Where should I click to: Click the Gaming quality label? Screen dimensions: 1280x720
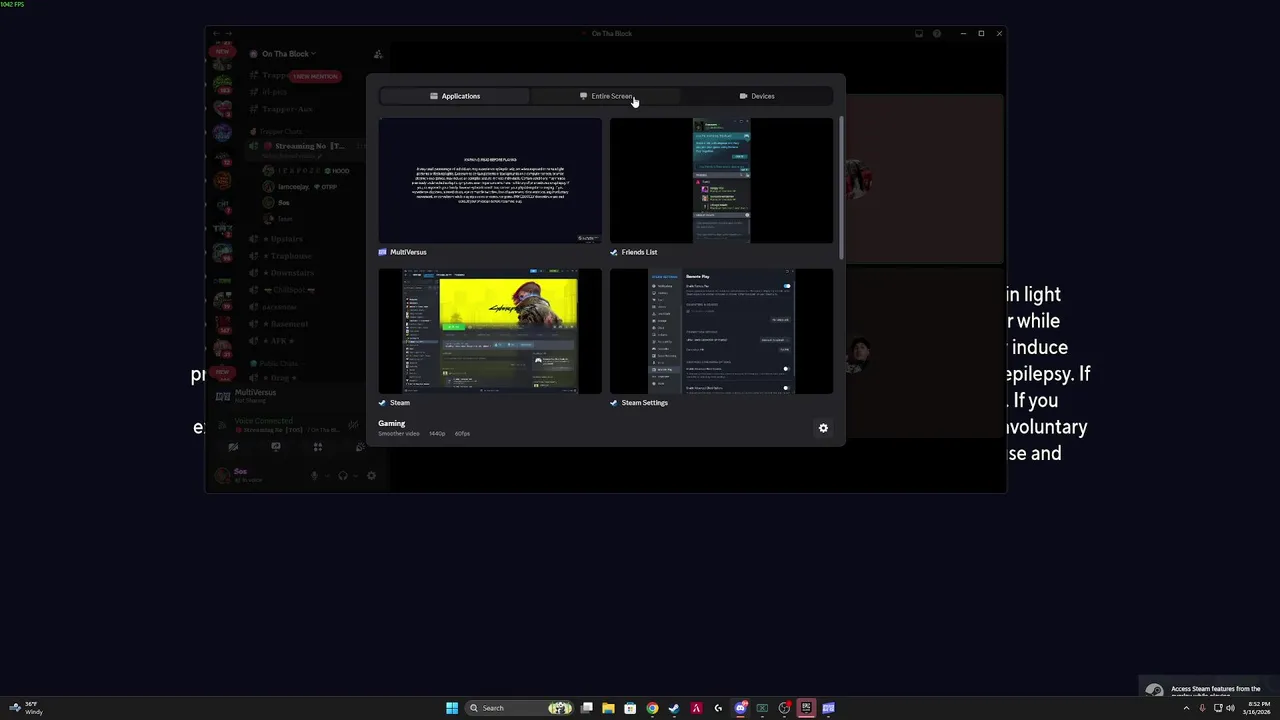pyautogui.click(x=391, y=423)
